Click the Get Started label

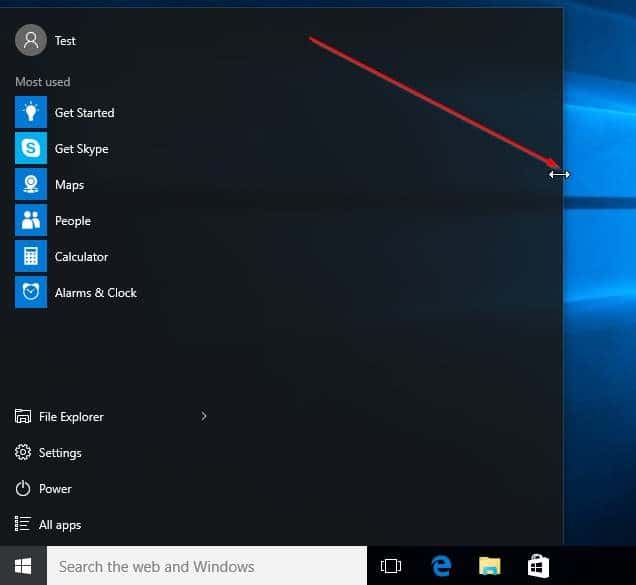point(84,113)
